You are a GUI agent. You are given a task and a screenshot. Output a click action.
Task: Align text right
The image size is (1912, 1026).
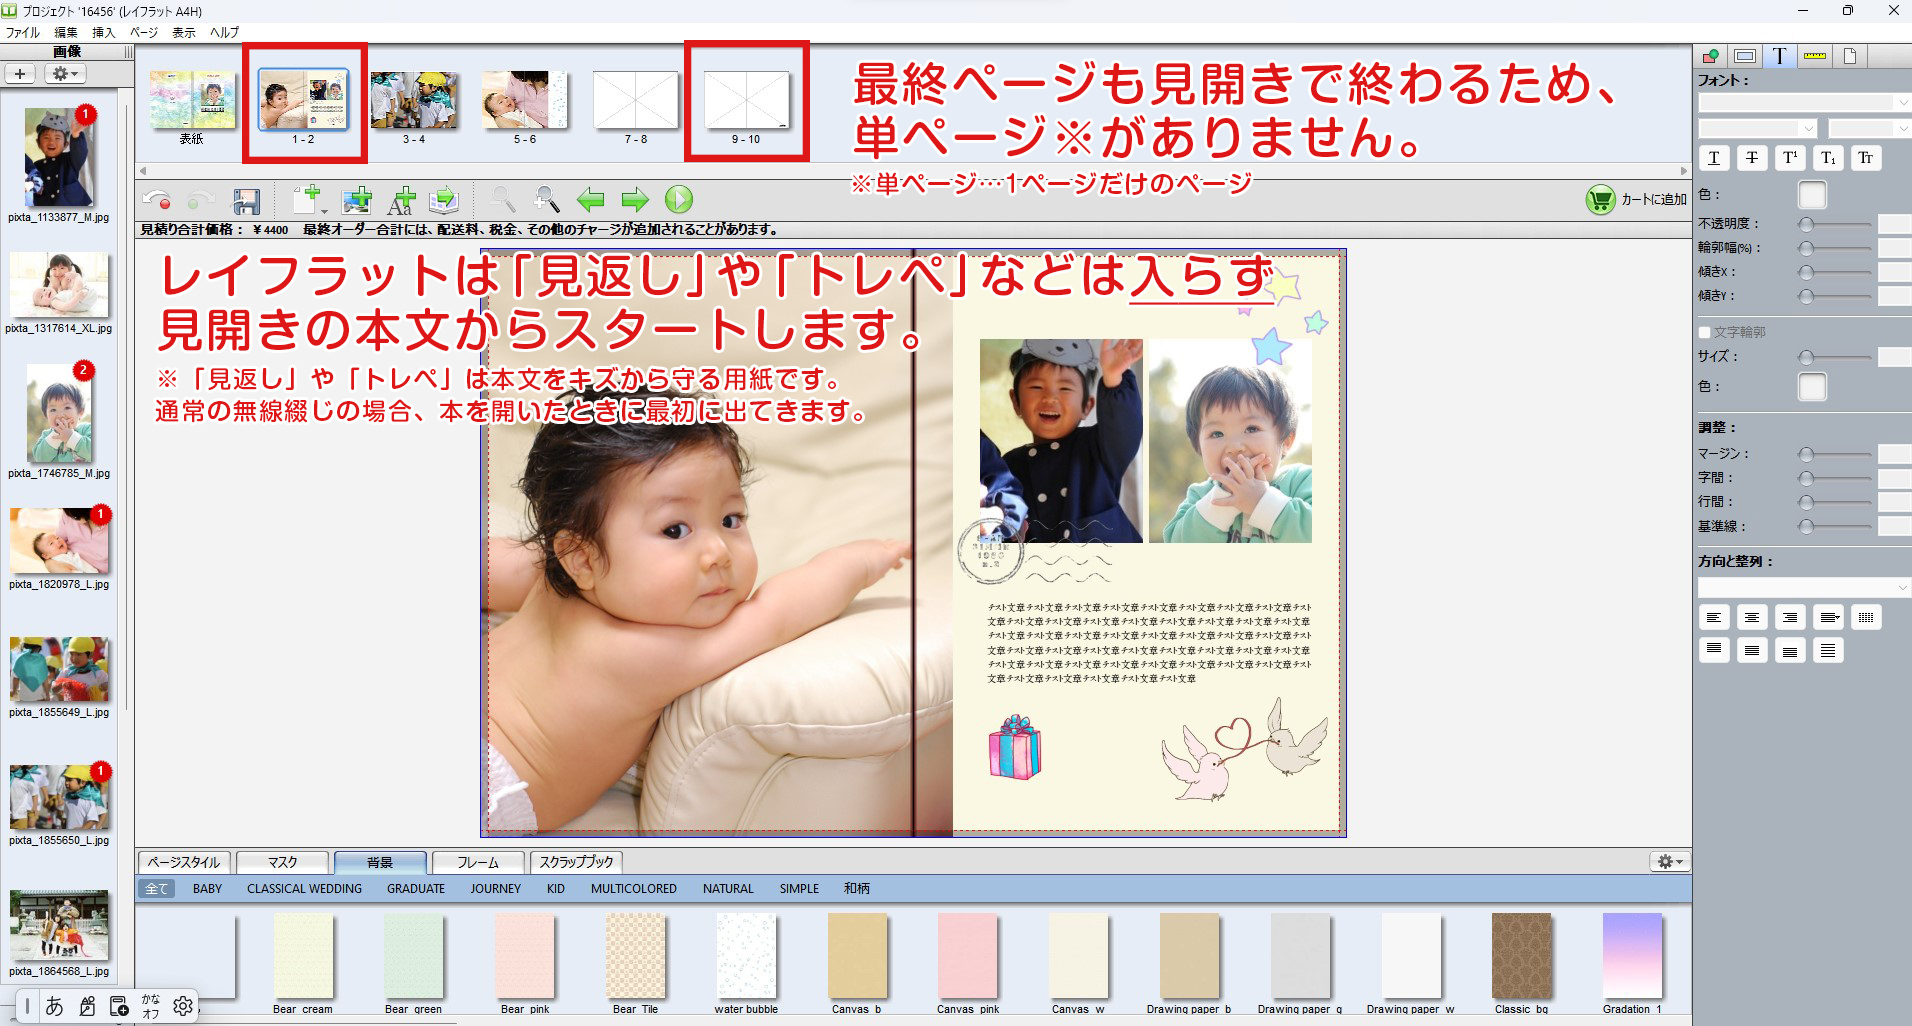1790,618
